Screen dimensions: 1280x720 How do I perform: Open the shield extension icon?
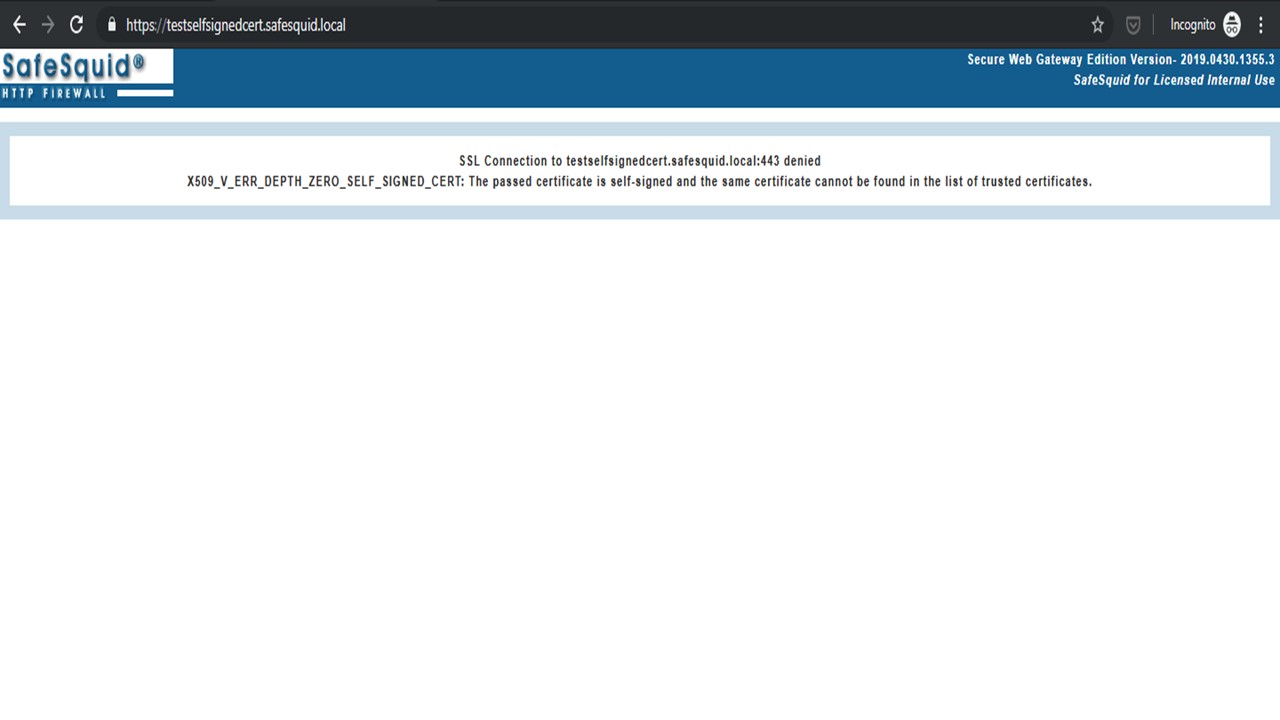tap(1133, 25)
